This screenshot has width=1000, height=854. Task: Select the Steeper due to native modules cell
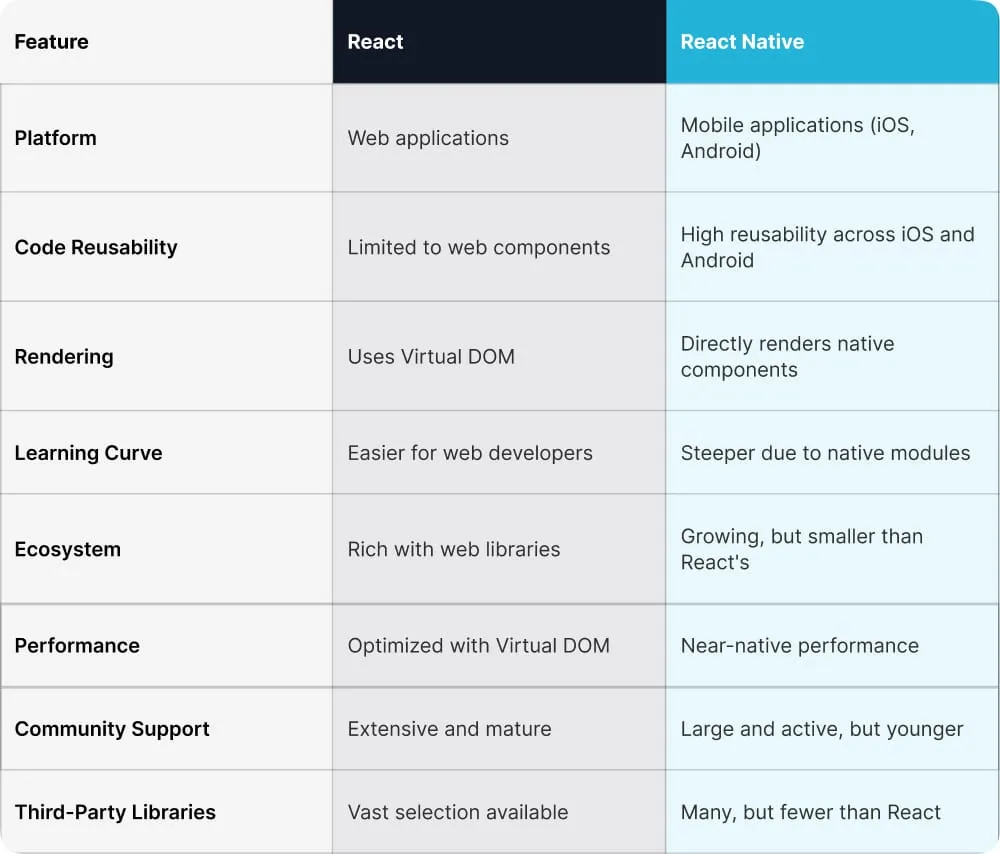pyautogui.click(x=825, y=453)
